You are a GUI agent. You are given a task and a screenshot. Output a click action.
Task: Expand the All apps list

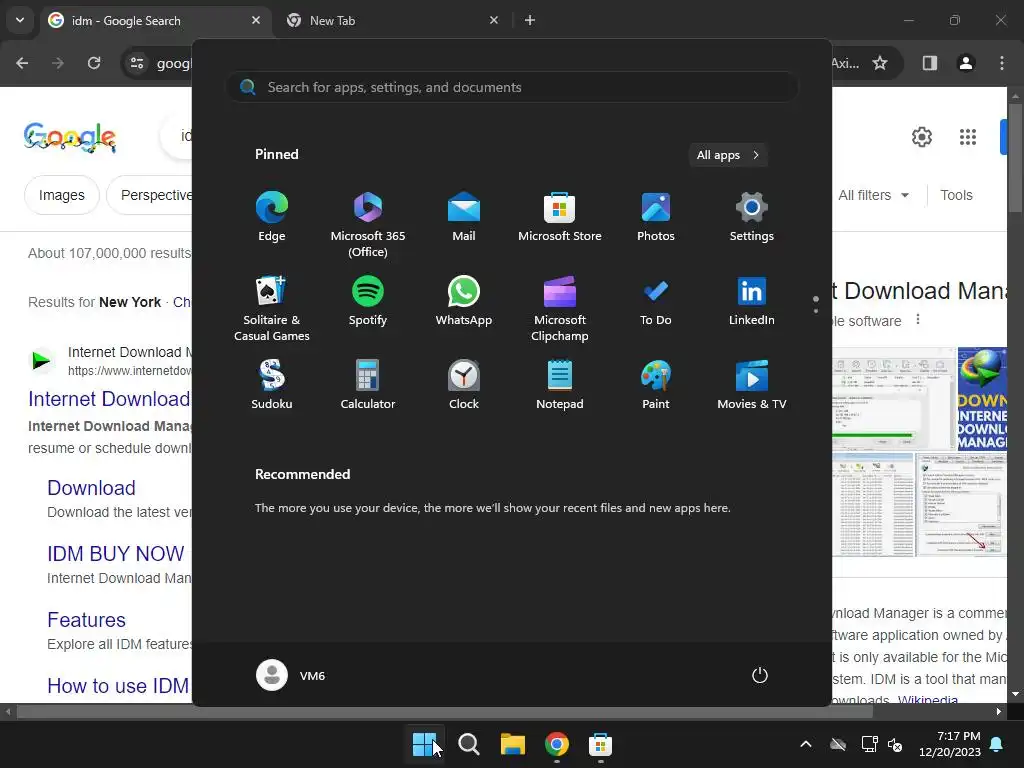click(728, 155)
